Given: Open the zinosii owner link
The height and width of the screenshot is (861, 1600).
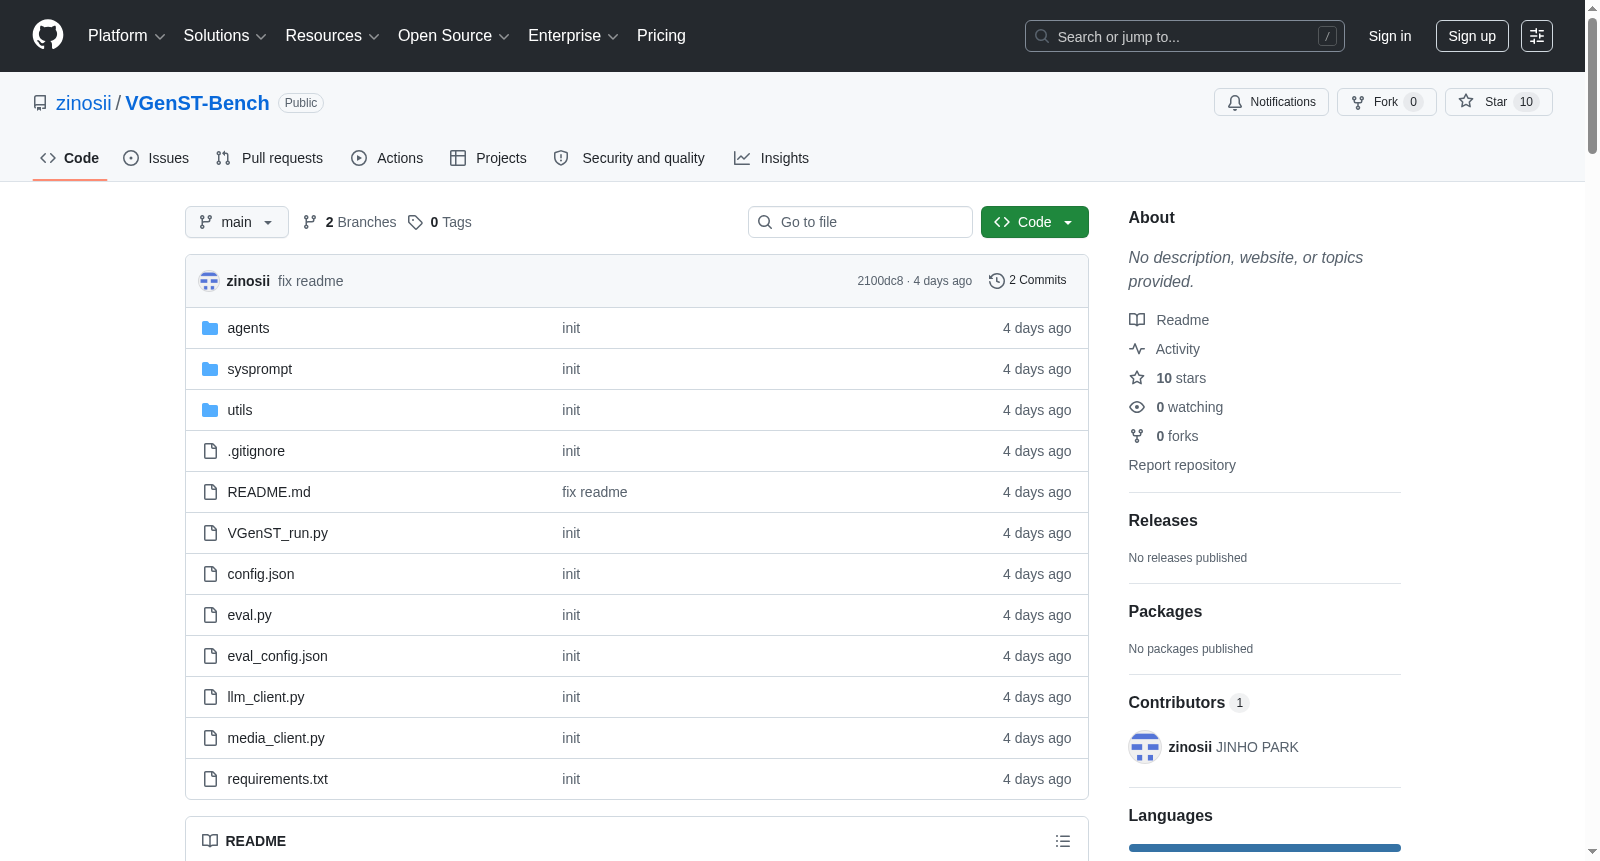Looking at the screenshot, I should 84,103.
